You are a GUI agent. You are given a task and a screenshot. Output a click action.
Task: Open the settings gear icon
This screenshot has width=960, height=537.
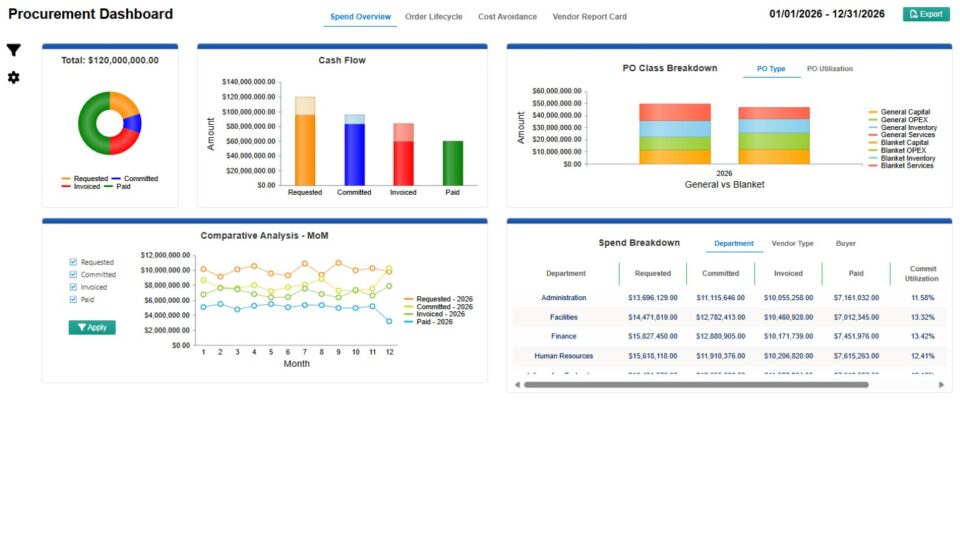pos(13,77)
